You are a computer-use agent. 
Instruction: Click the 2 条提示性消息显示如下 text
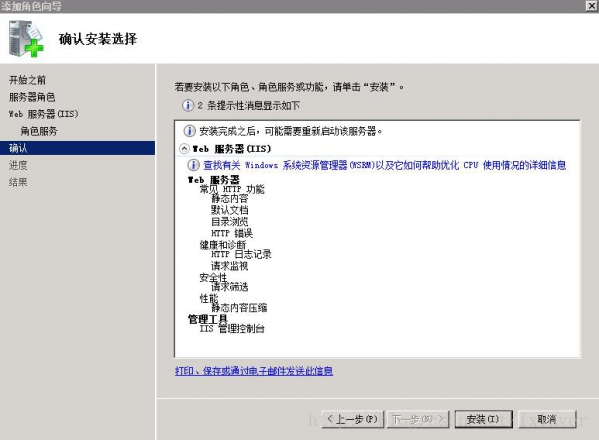click(x=249, y=105)
